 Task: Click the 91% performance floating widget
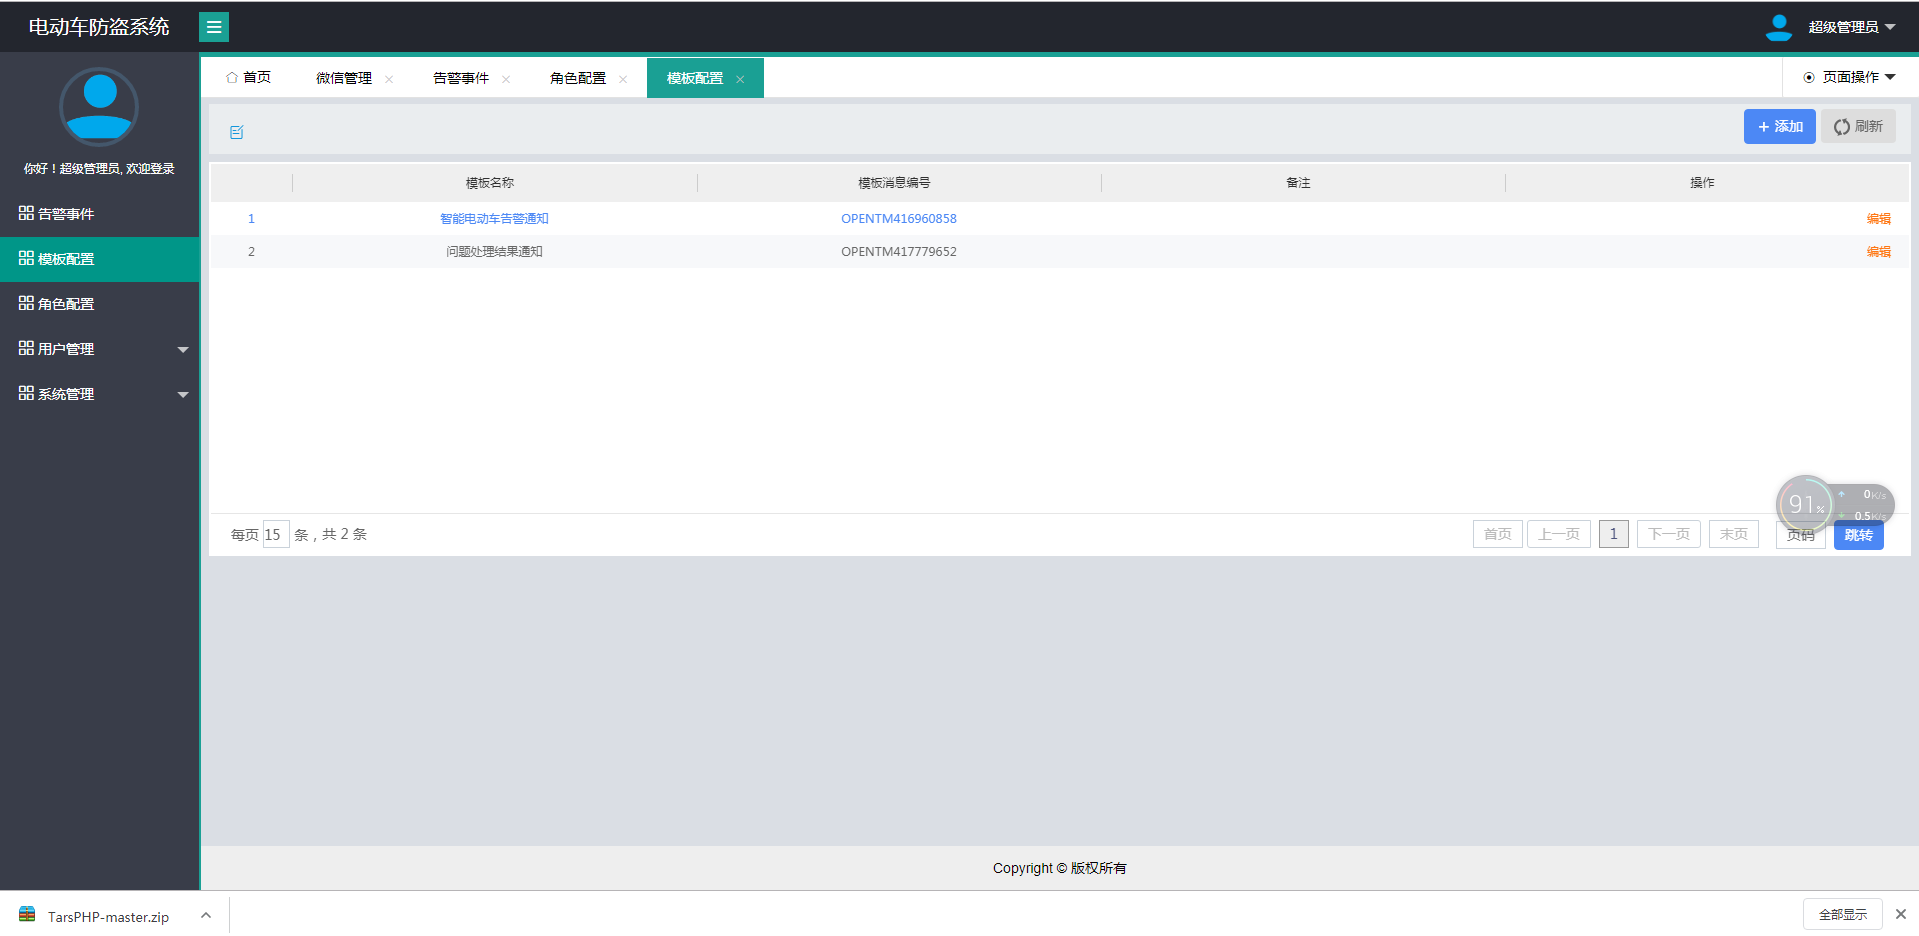pos(1805,504)
